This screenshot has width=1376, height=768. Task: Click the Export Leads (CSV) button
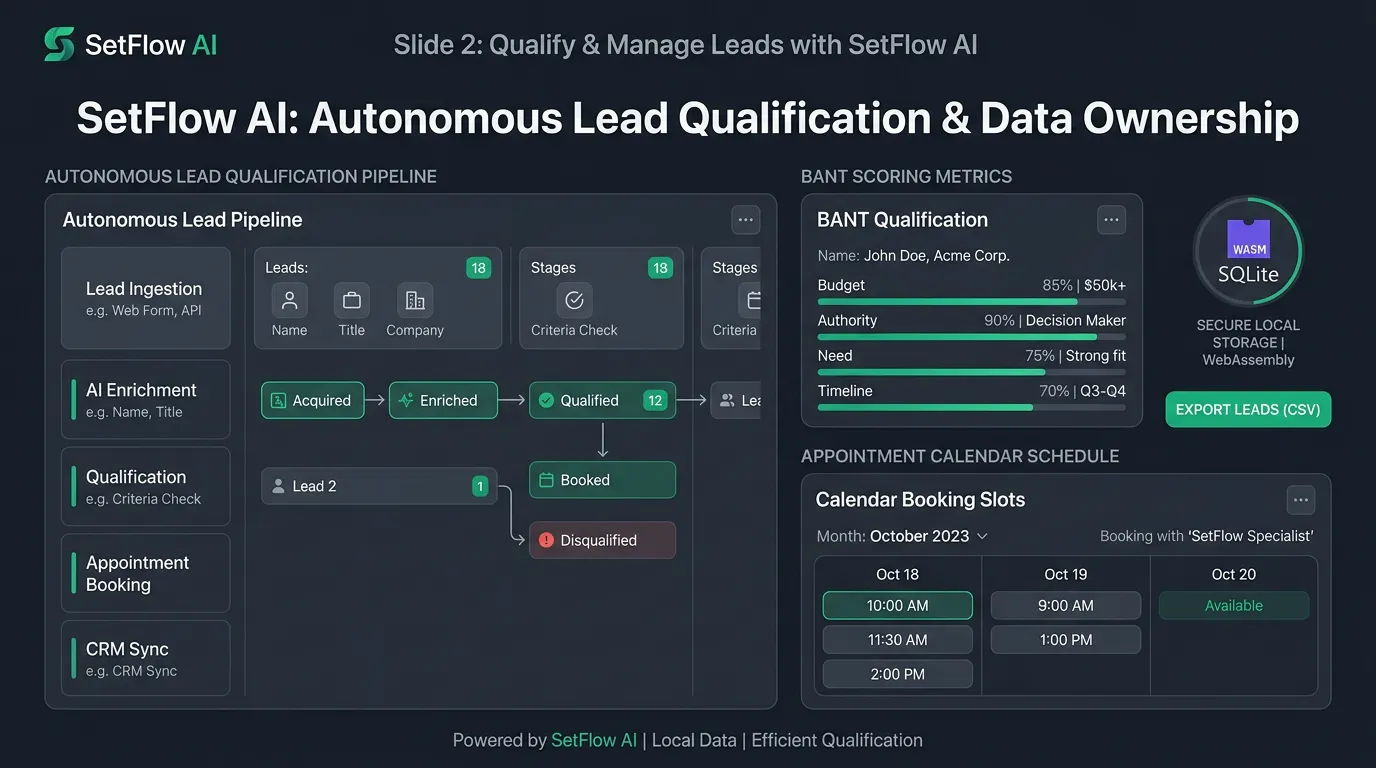1248,409
